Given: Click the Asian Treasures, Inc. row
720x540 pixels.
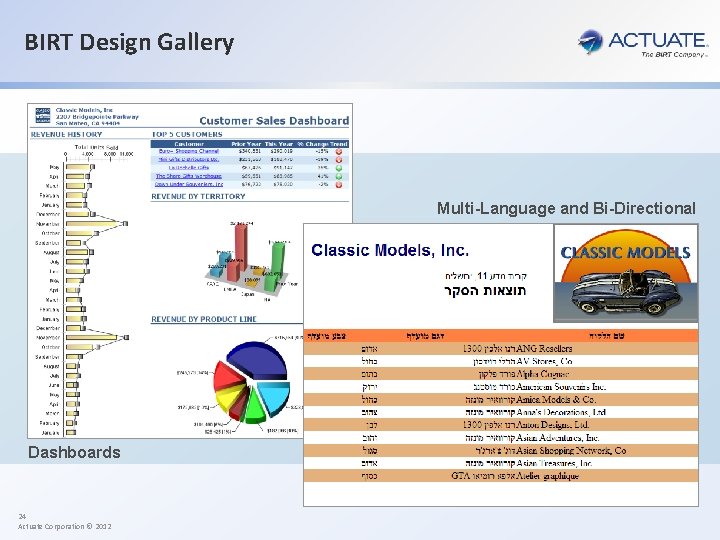Looking at the screenshot, I should click(501, 463).
